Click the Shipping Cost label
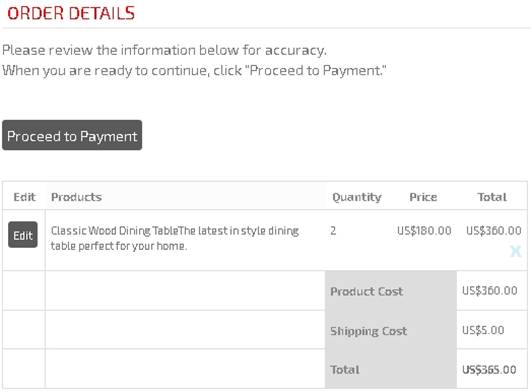 point(368,331)
